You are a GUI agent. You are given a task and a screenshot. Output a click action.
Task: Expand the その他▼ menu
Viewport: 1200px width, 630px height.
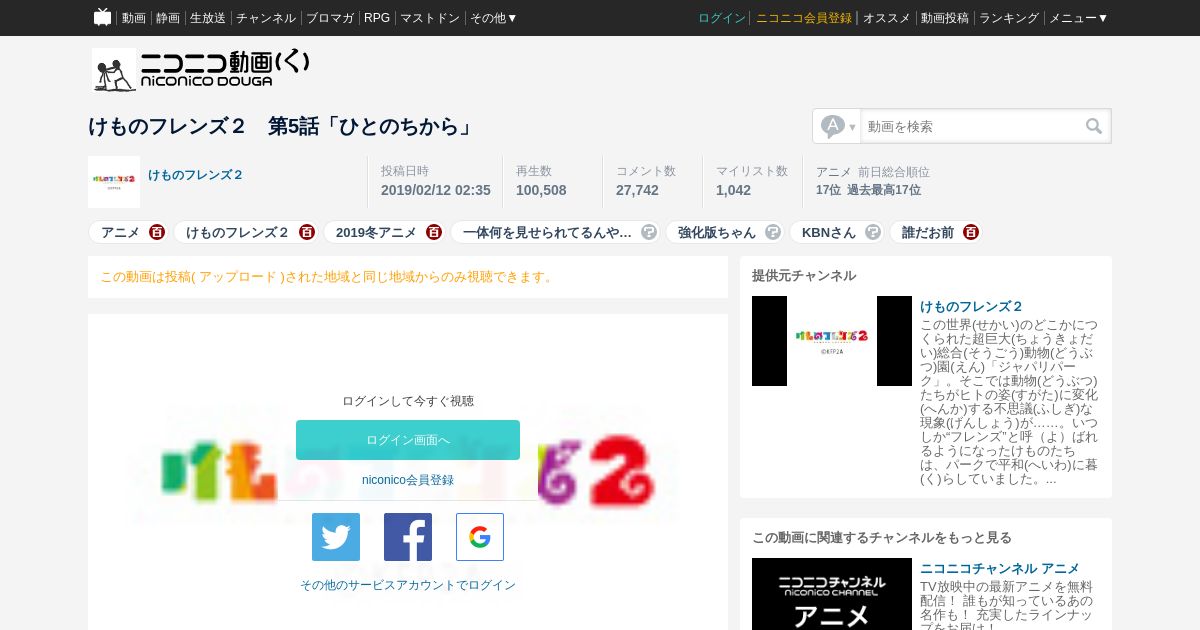coord(494,18)
